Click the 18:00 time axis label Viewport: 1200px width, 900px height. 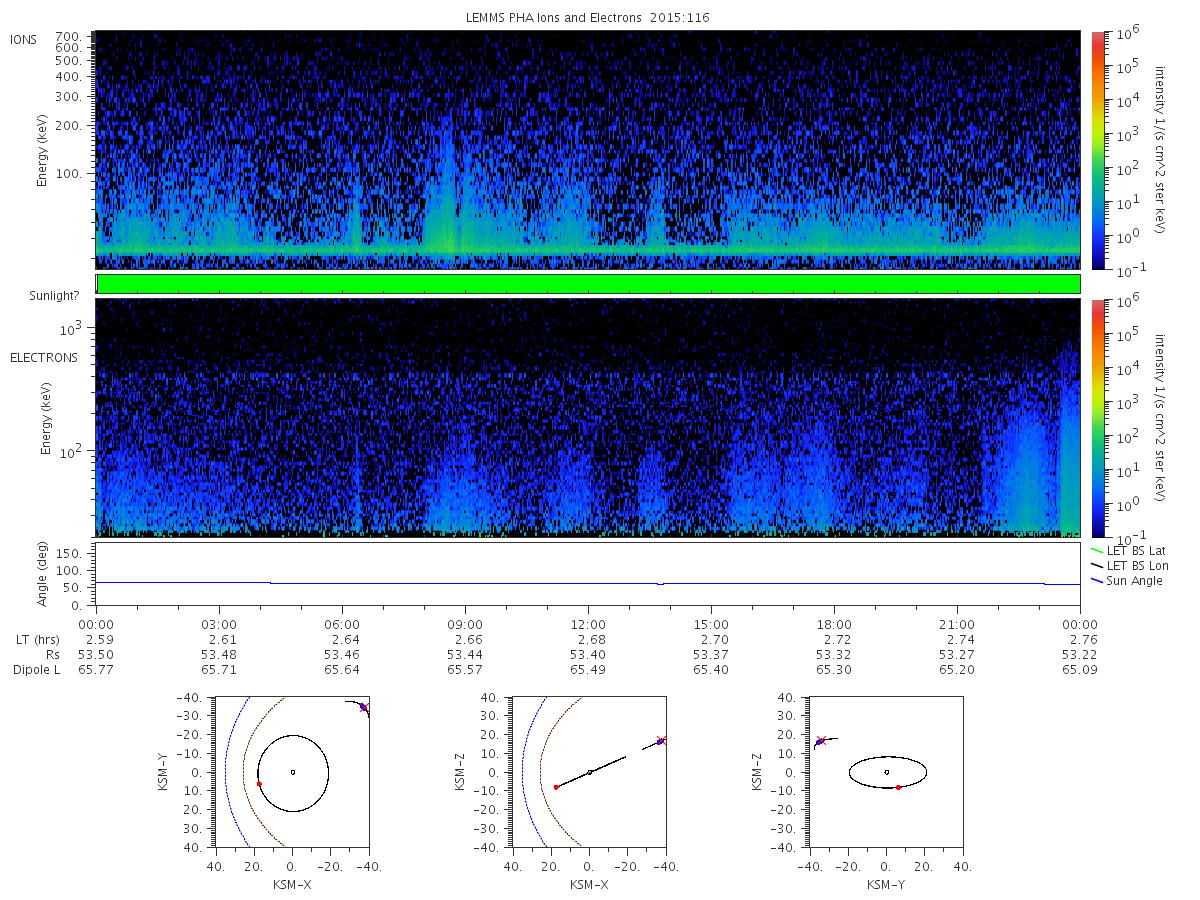point(834,624)
